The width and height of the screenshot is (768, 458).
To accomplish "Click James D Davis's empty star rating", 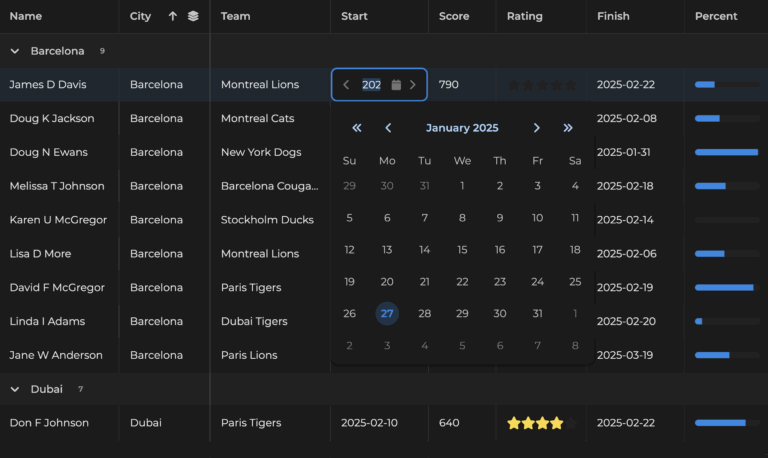I will pyautogui.click(x=541, y=85).
